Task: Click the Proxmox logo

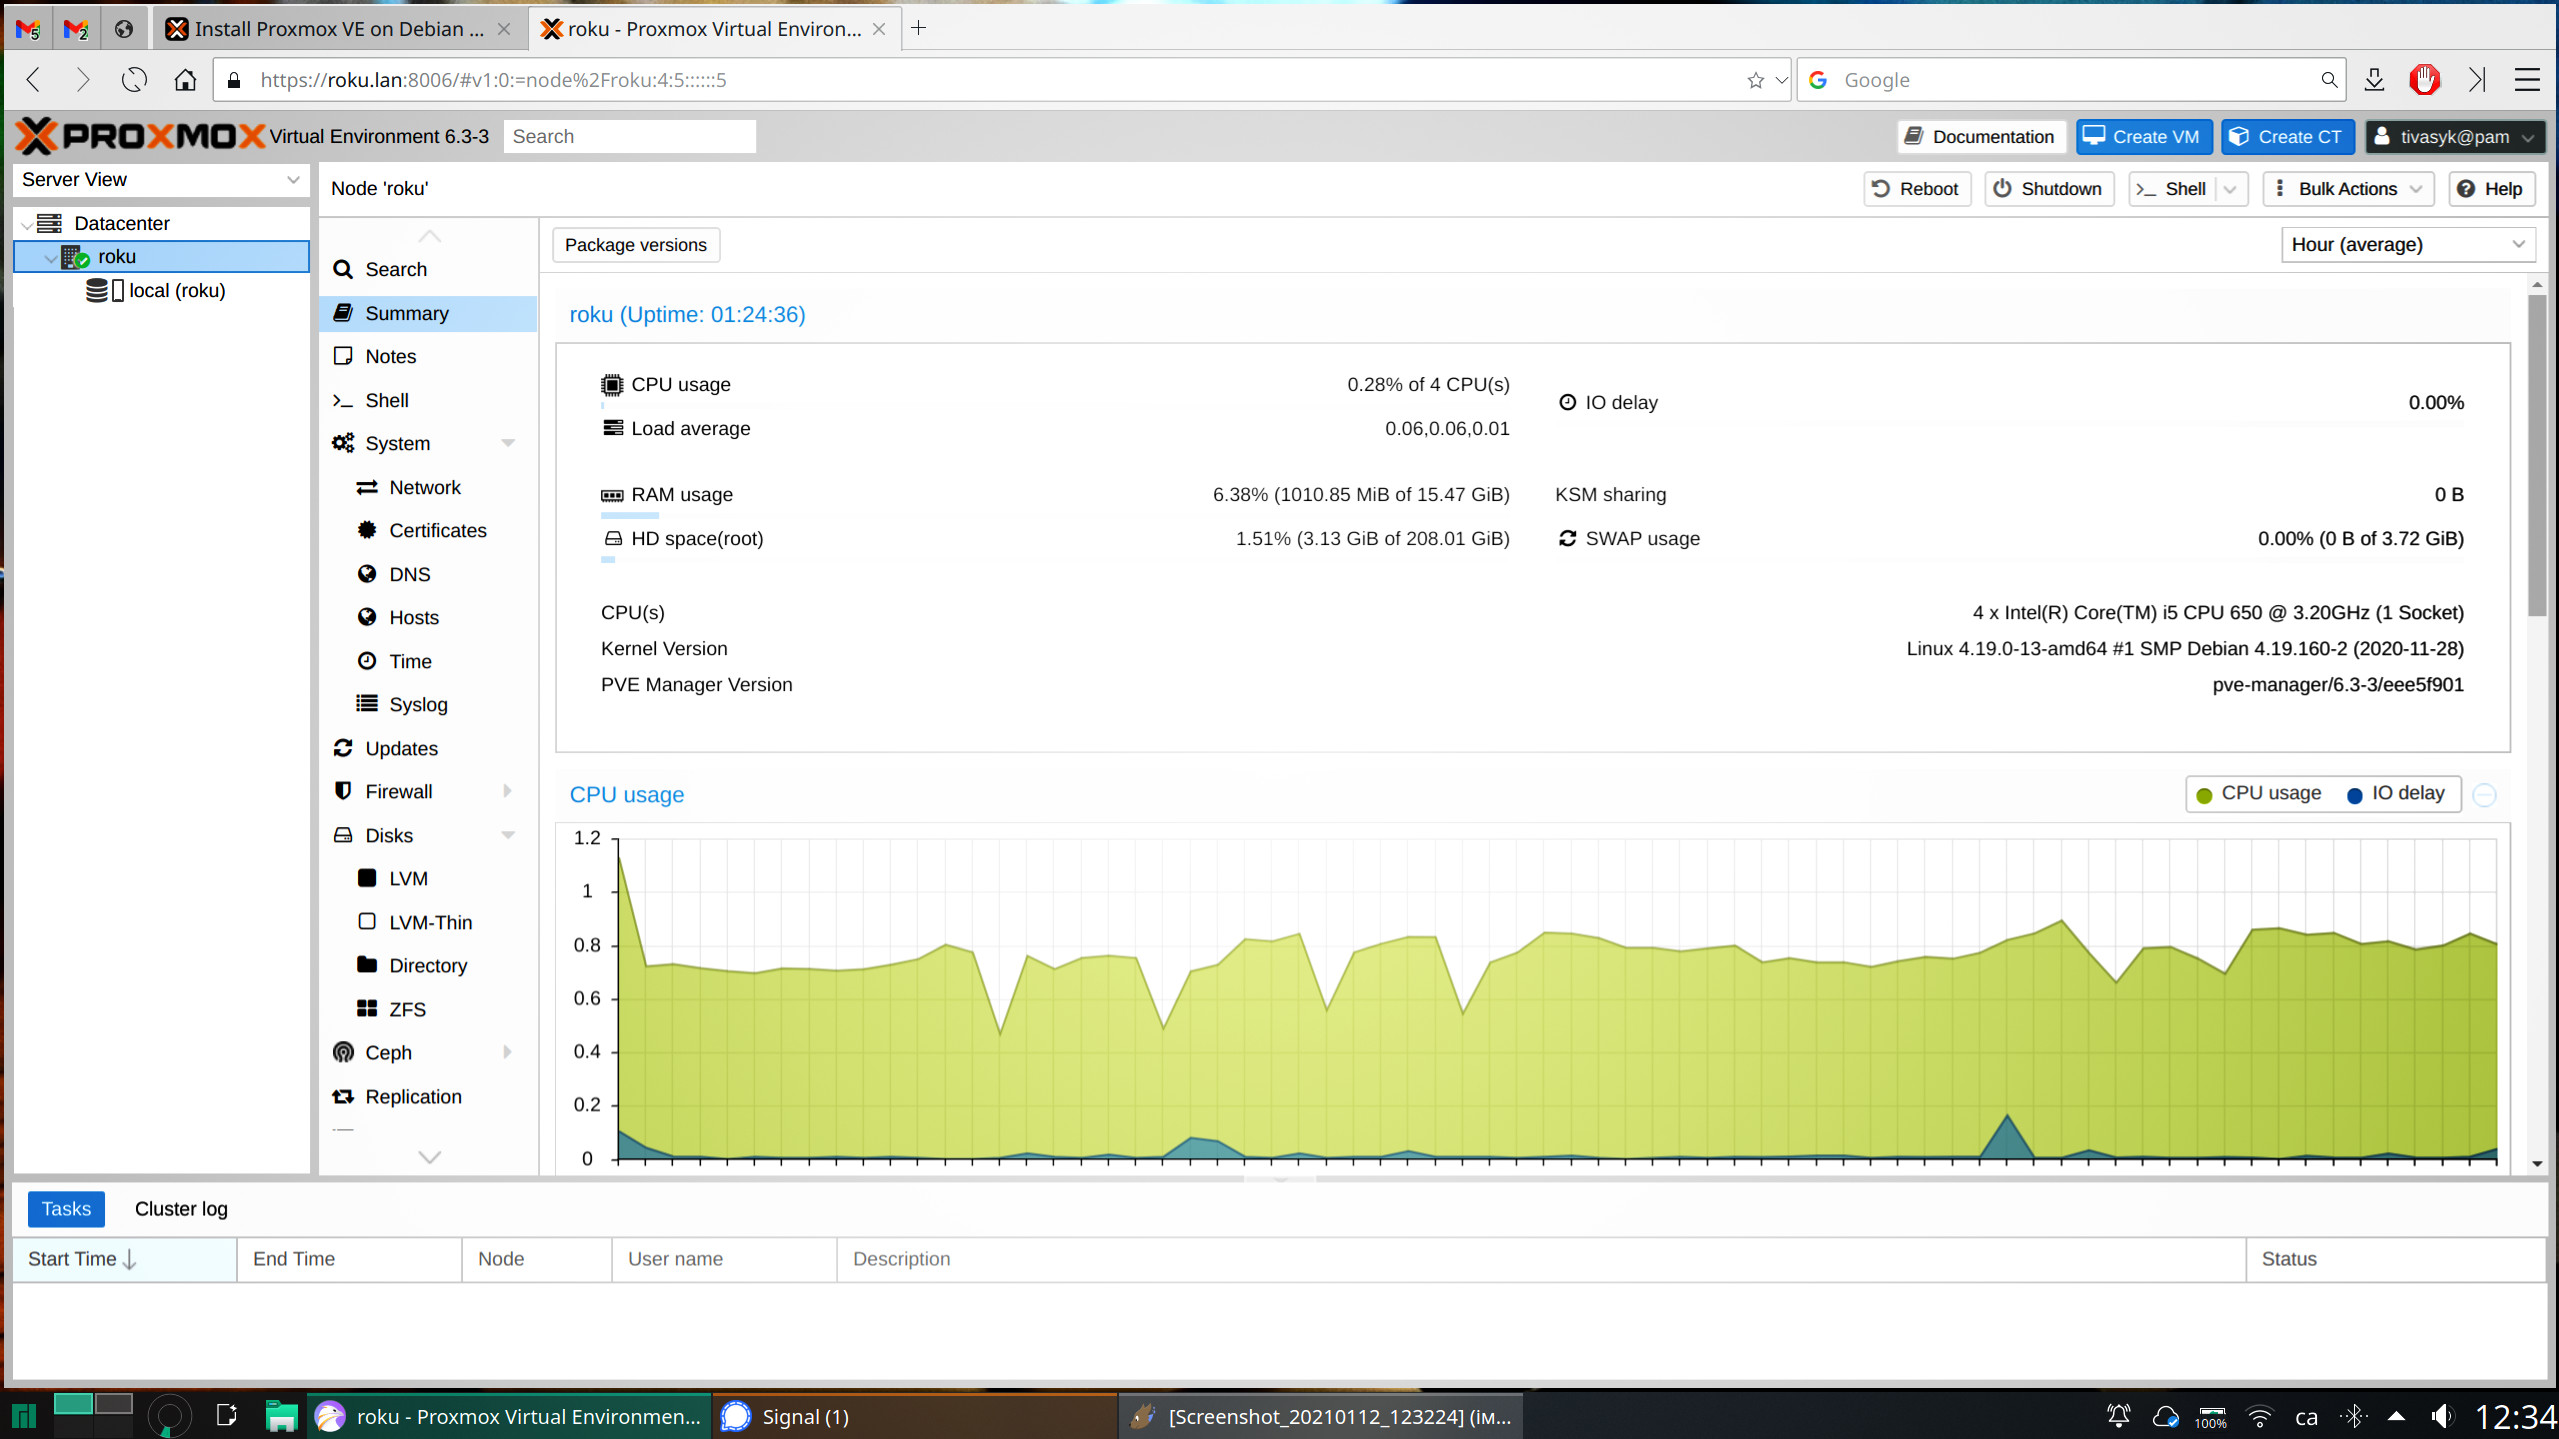Action: pos(141,136)
